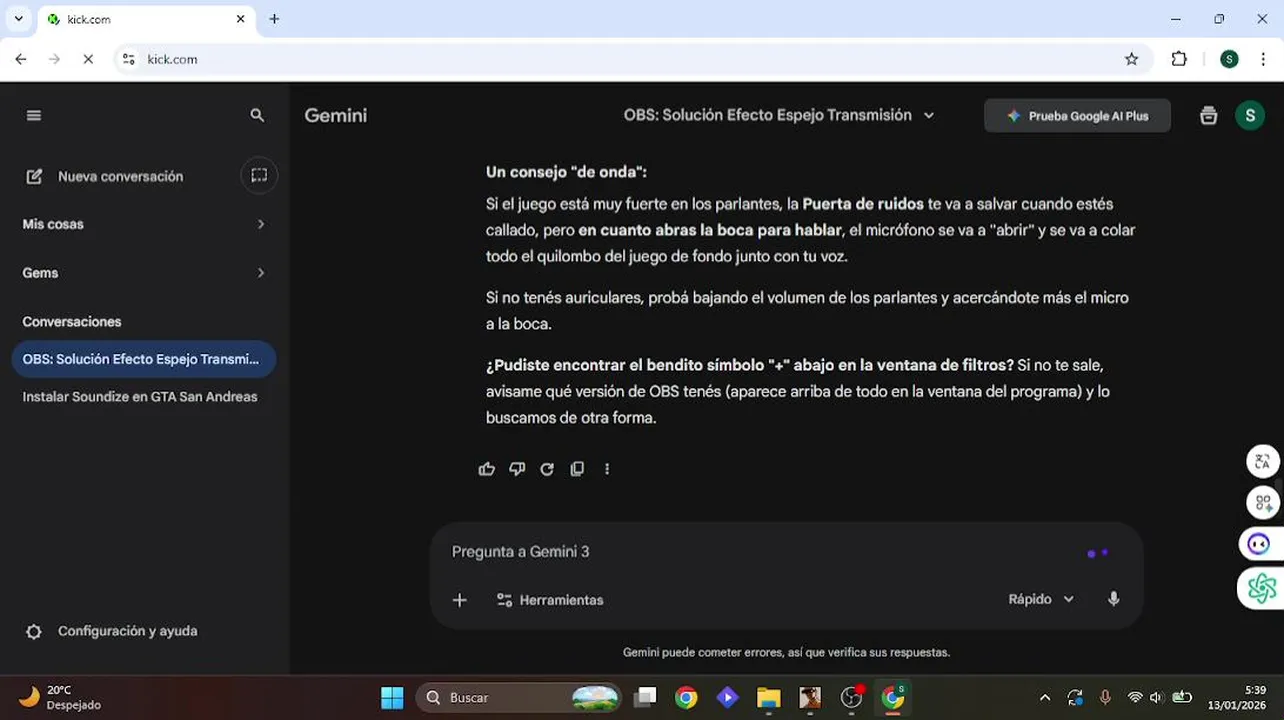The image size is (1284, 720).
Task: Expand the Mis cosas section
Action: click(x=144, y=224)
